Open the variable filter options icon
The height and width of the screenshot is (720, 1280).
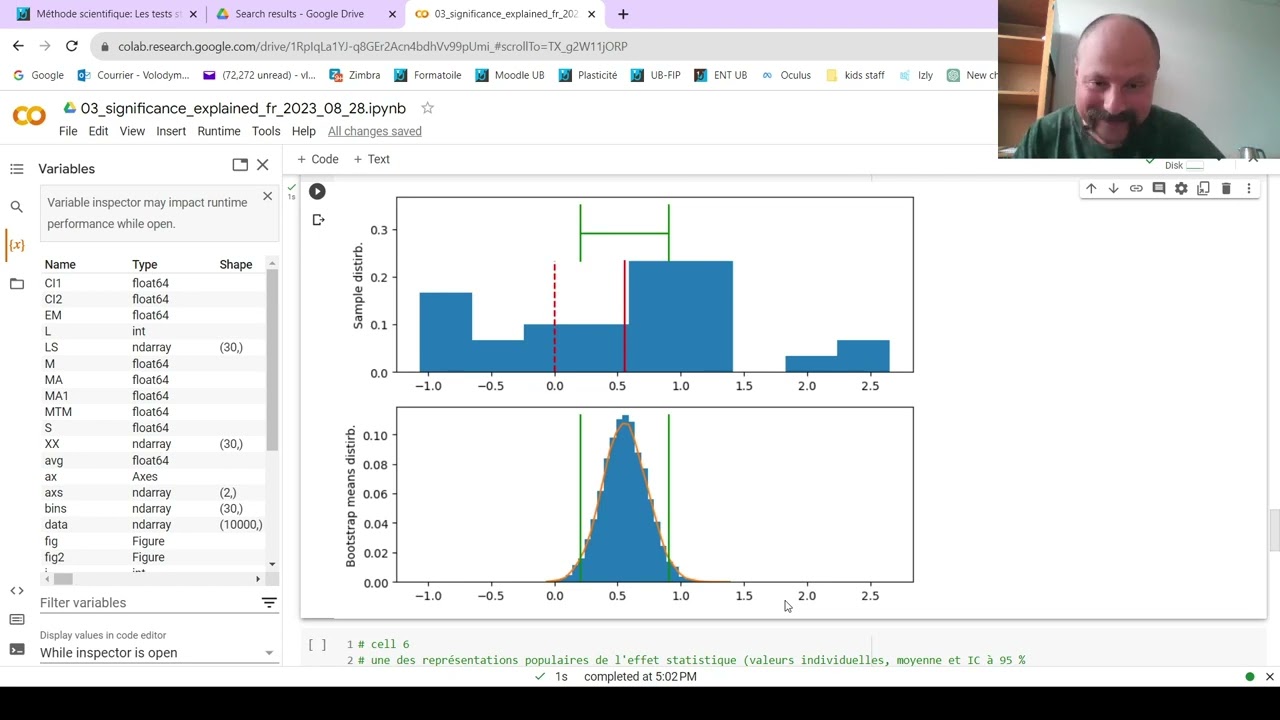pyautogui.click(x=269, y=602)
